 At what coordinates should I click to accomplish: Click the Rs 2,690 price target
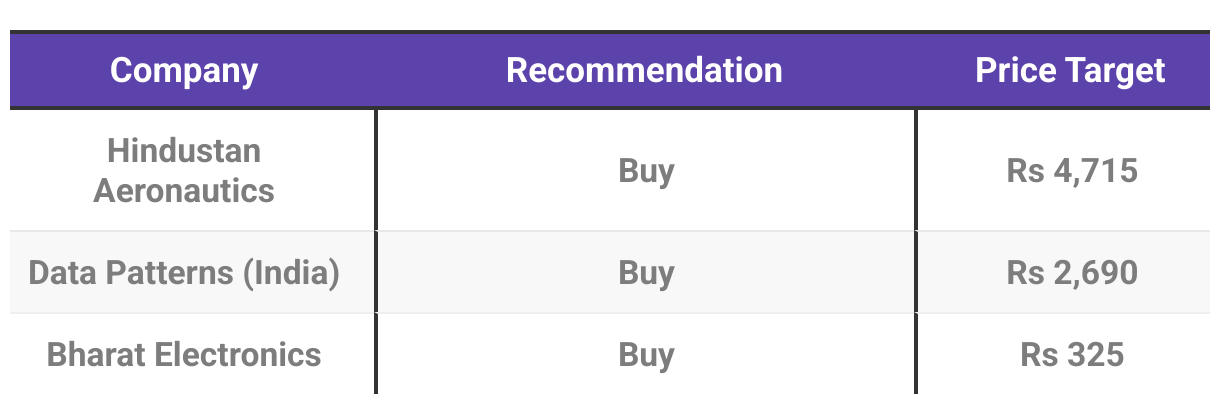coord(1072,273)
